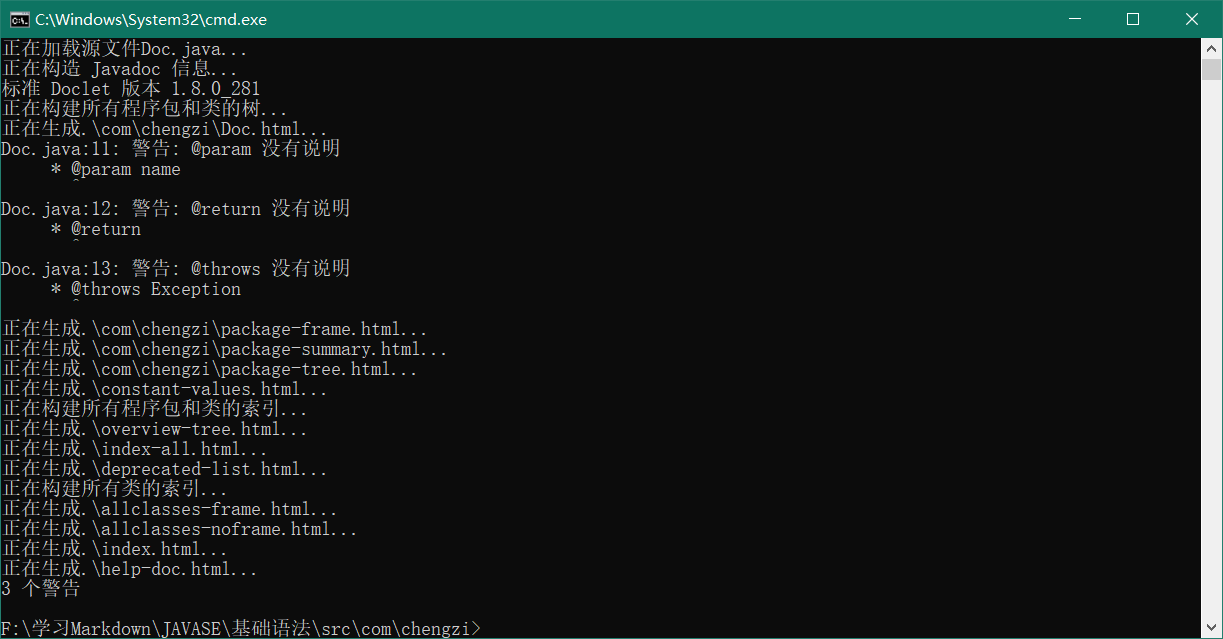Minimize the cmd.exe window
The width and height of the screenshot is (1223, 639).
click(1075, 19)
